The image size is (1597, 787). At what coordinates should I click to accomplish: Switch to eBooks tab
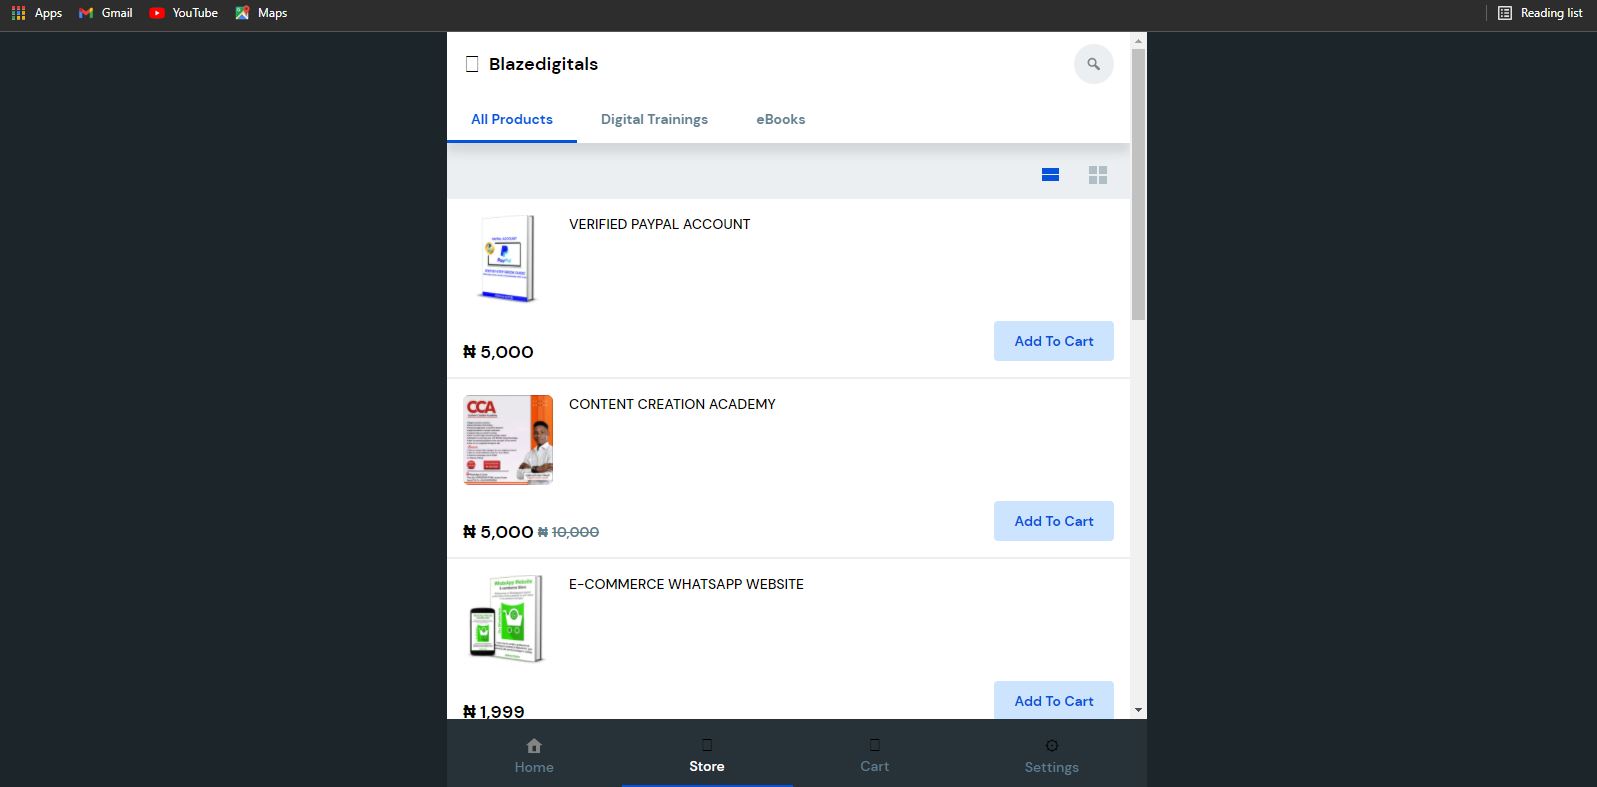781,119
